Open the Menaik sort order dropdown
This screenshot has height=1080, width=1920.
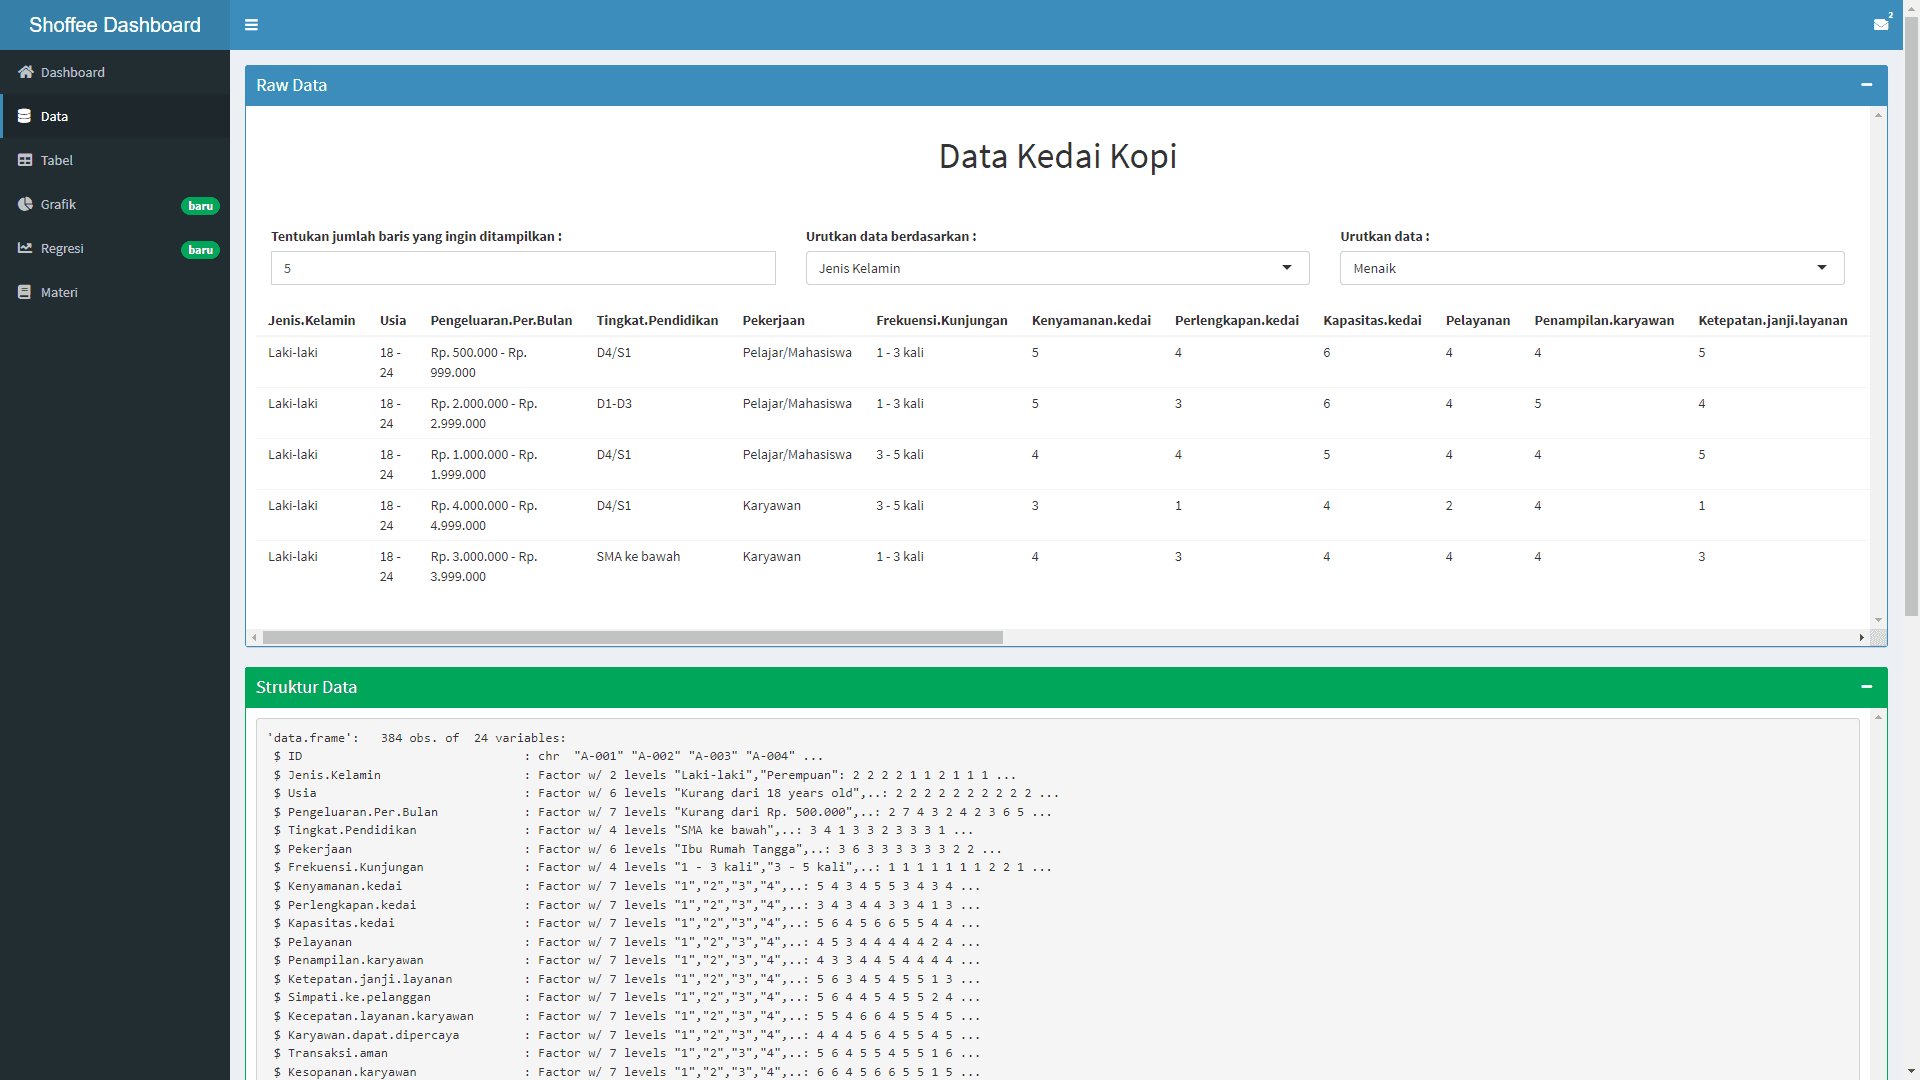(1591, 268)
